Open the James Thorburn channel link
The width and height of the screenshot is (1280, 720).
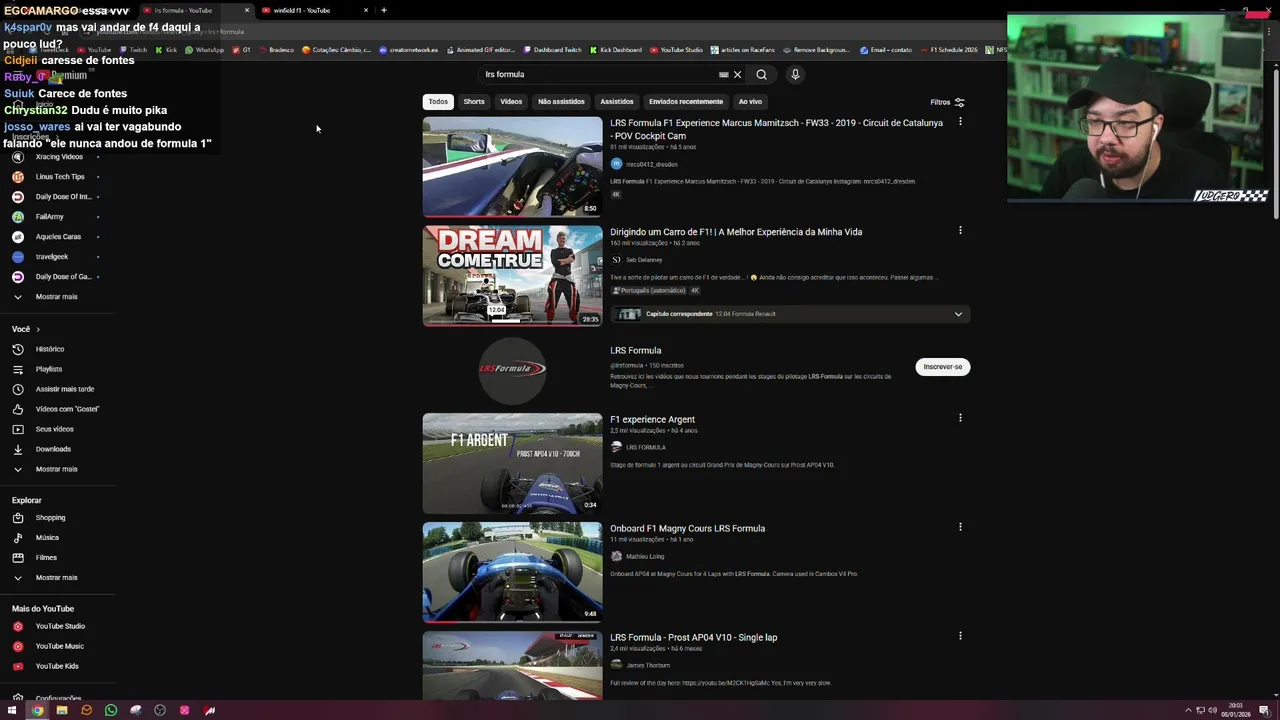pyautogui.click(x=648, y=665)
